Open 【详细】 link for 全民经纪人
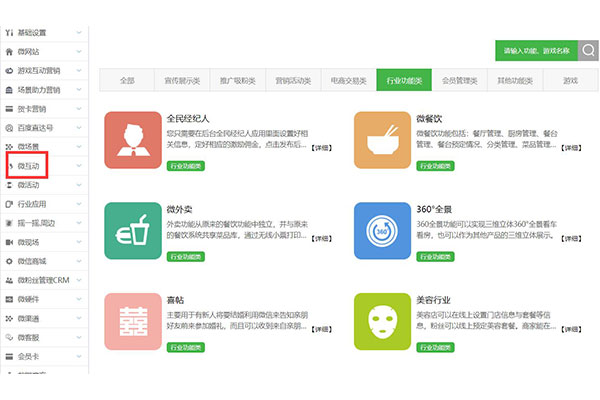 click(321, 148)
